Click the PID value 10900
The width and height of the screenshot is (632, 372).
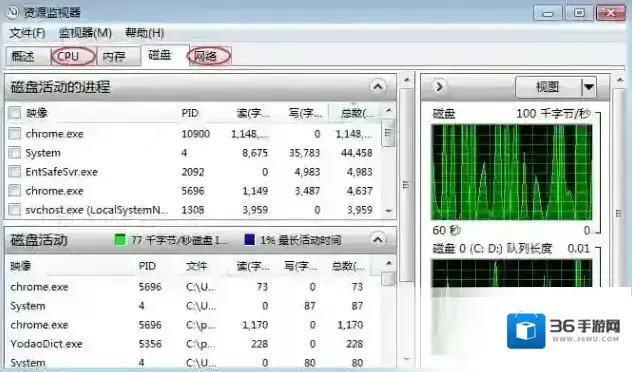point(195,134)
